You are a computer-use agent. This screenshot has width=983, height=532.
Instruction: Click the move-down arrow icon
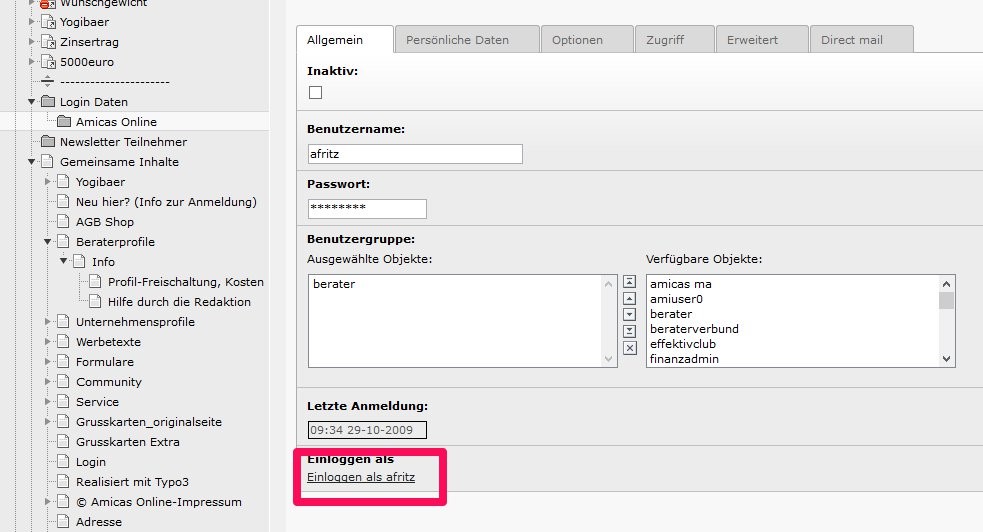point(629,315)
